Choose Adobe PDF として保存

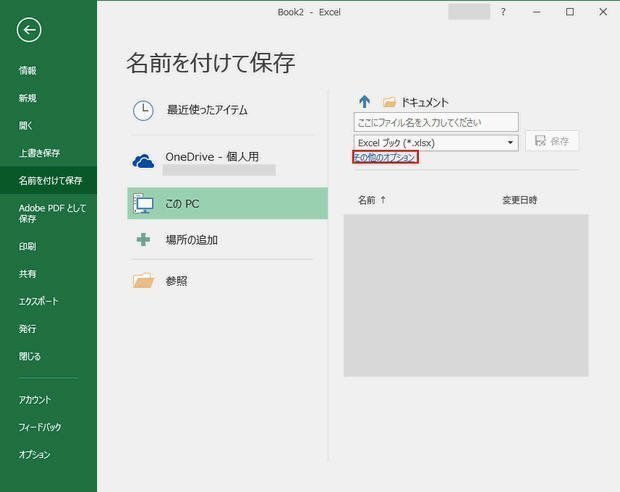(x=52, y=213)
